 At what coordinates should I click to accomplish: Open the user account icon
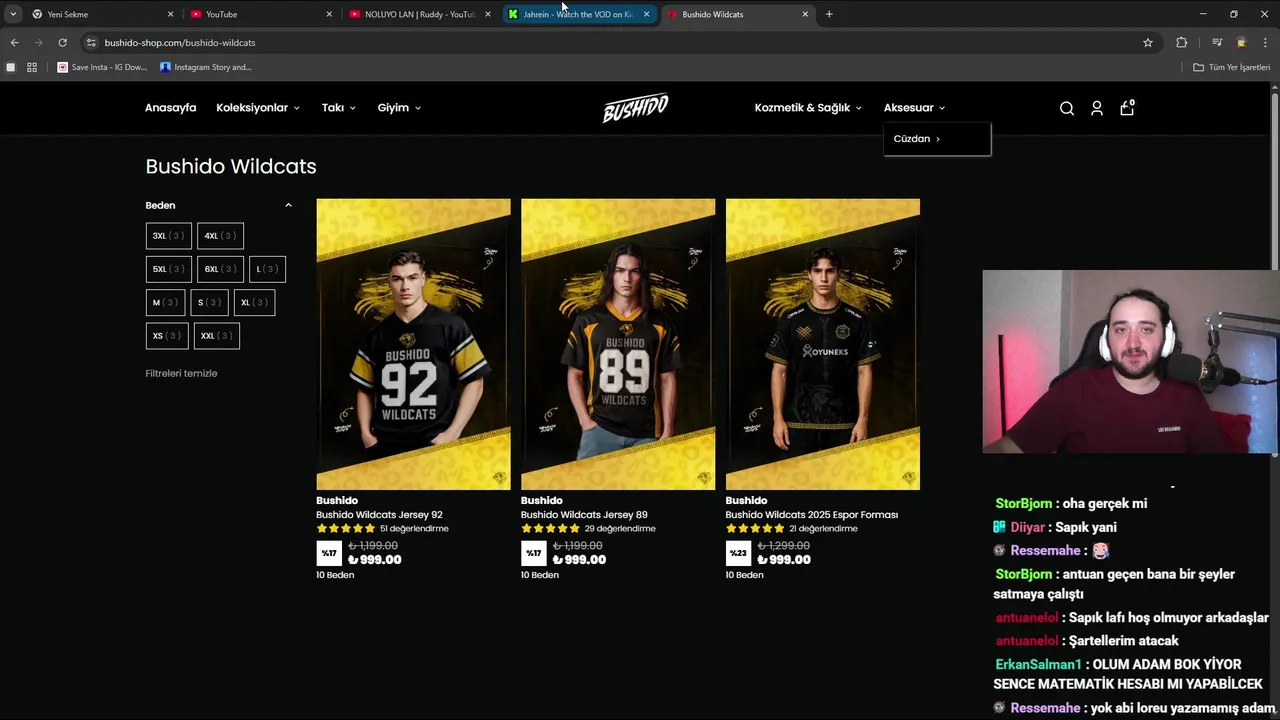(1097, 108)
